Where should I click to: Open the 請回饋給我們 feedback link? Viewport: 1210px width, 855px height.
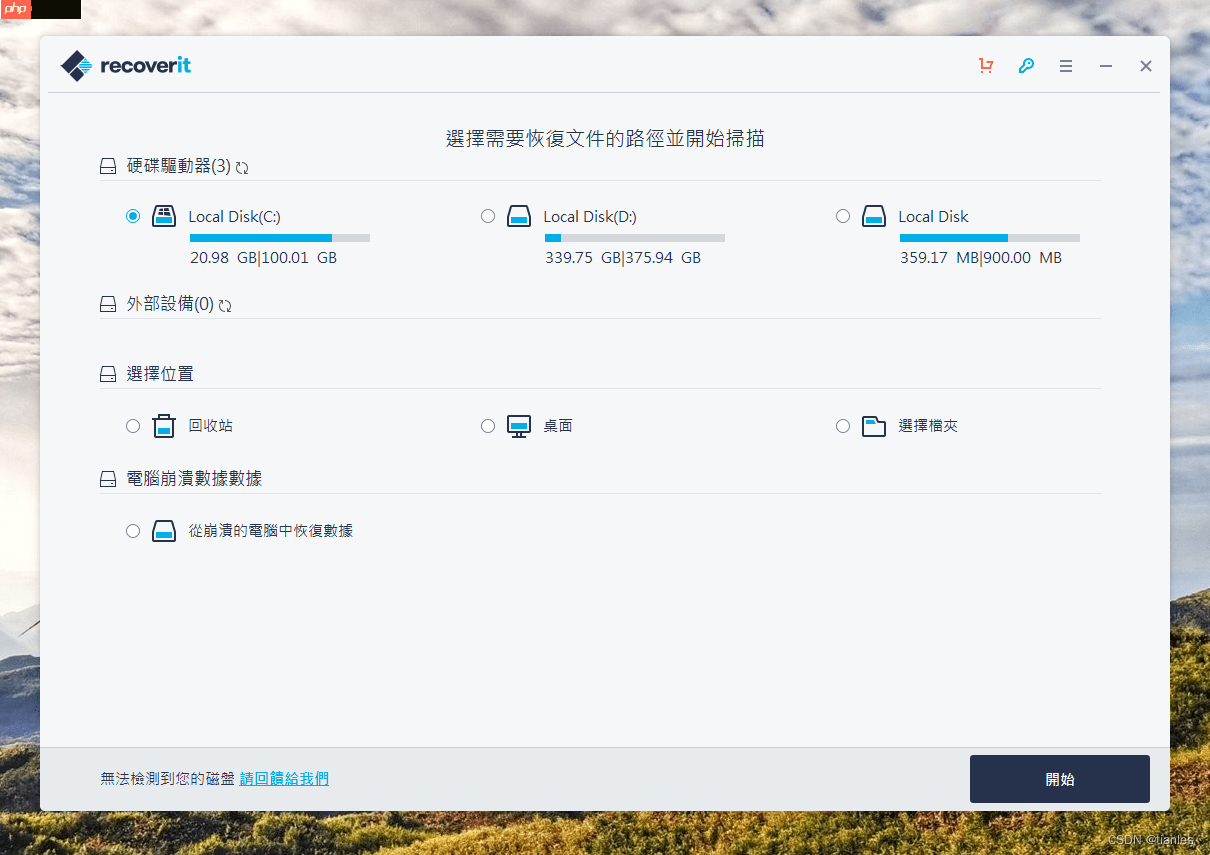click(283, 778)
